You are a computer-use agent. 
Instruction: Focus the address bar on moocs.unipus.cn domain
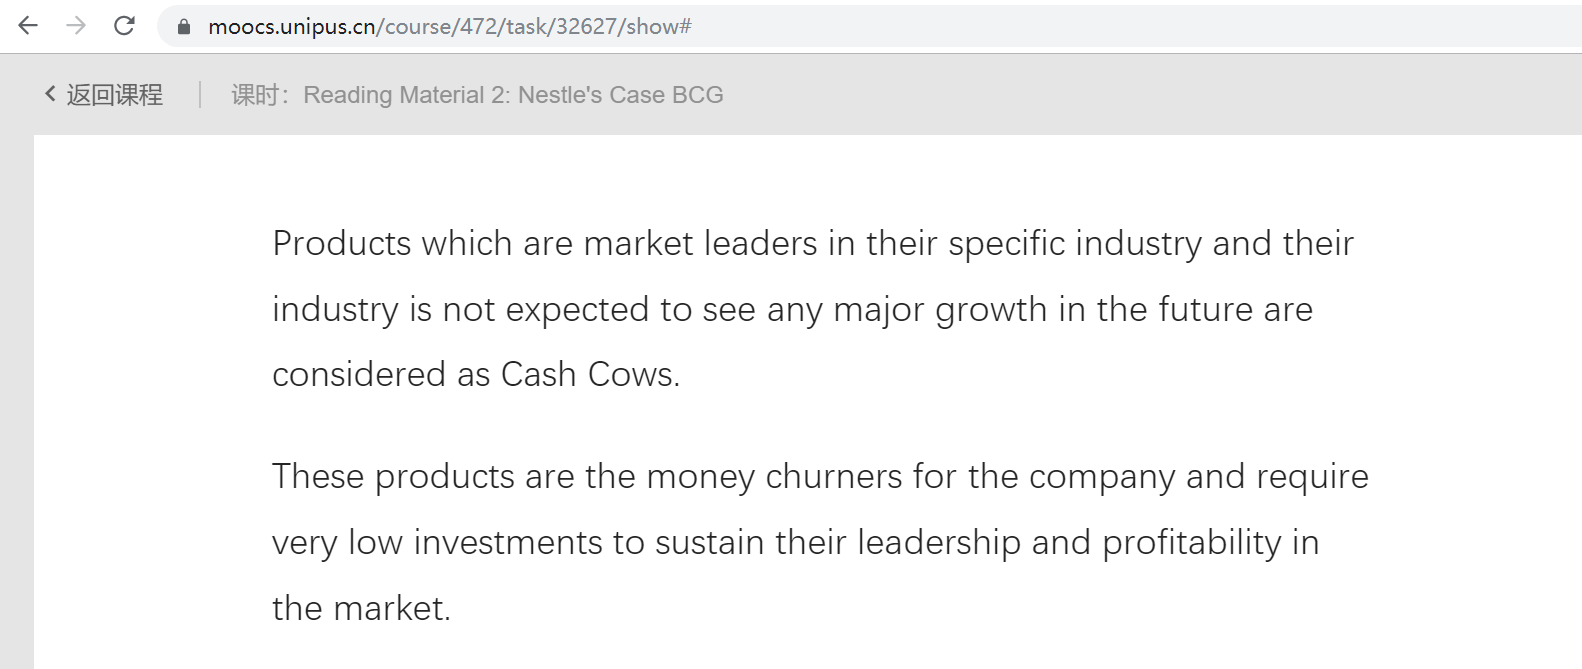(292, 27)
